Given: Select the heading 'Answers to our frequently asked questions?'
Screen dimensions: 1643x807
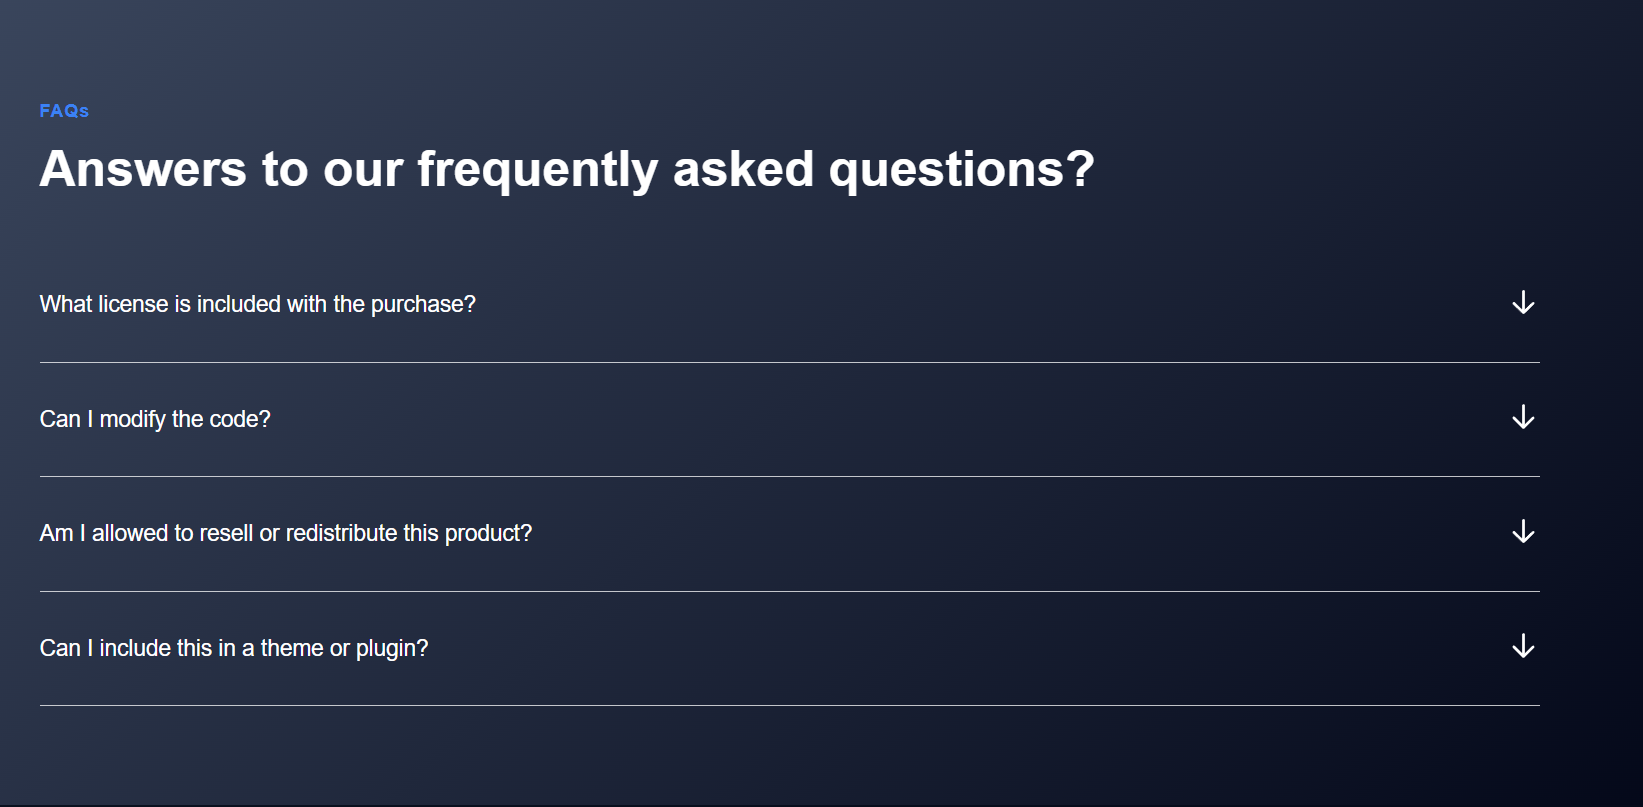Looking at the screenshot, I should click(567, 168).
